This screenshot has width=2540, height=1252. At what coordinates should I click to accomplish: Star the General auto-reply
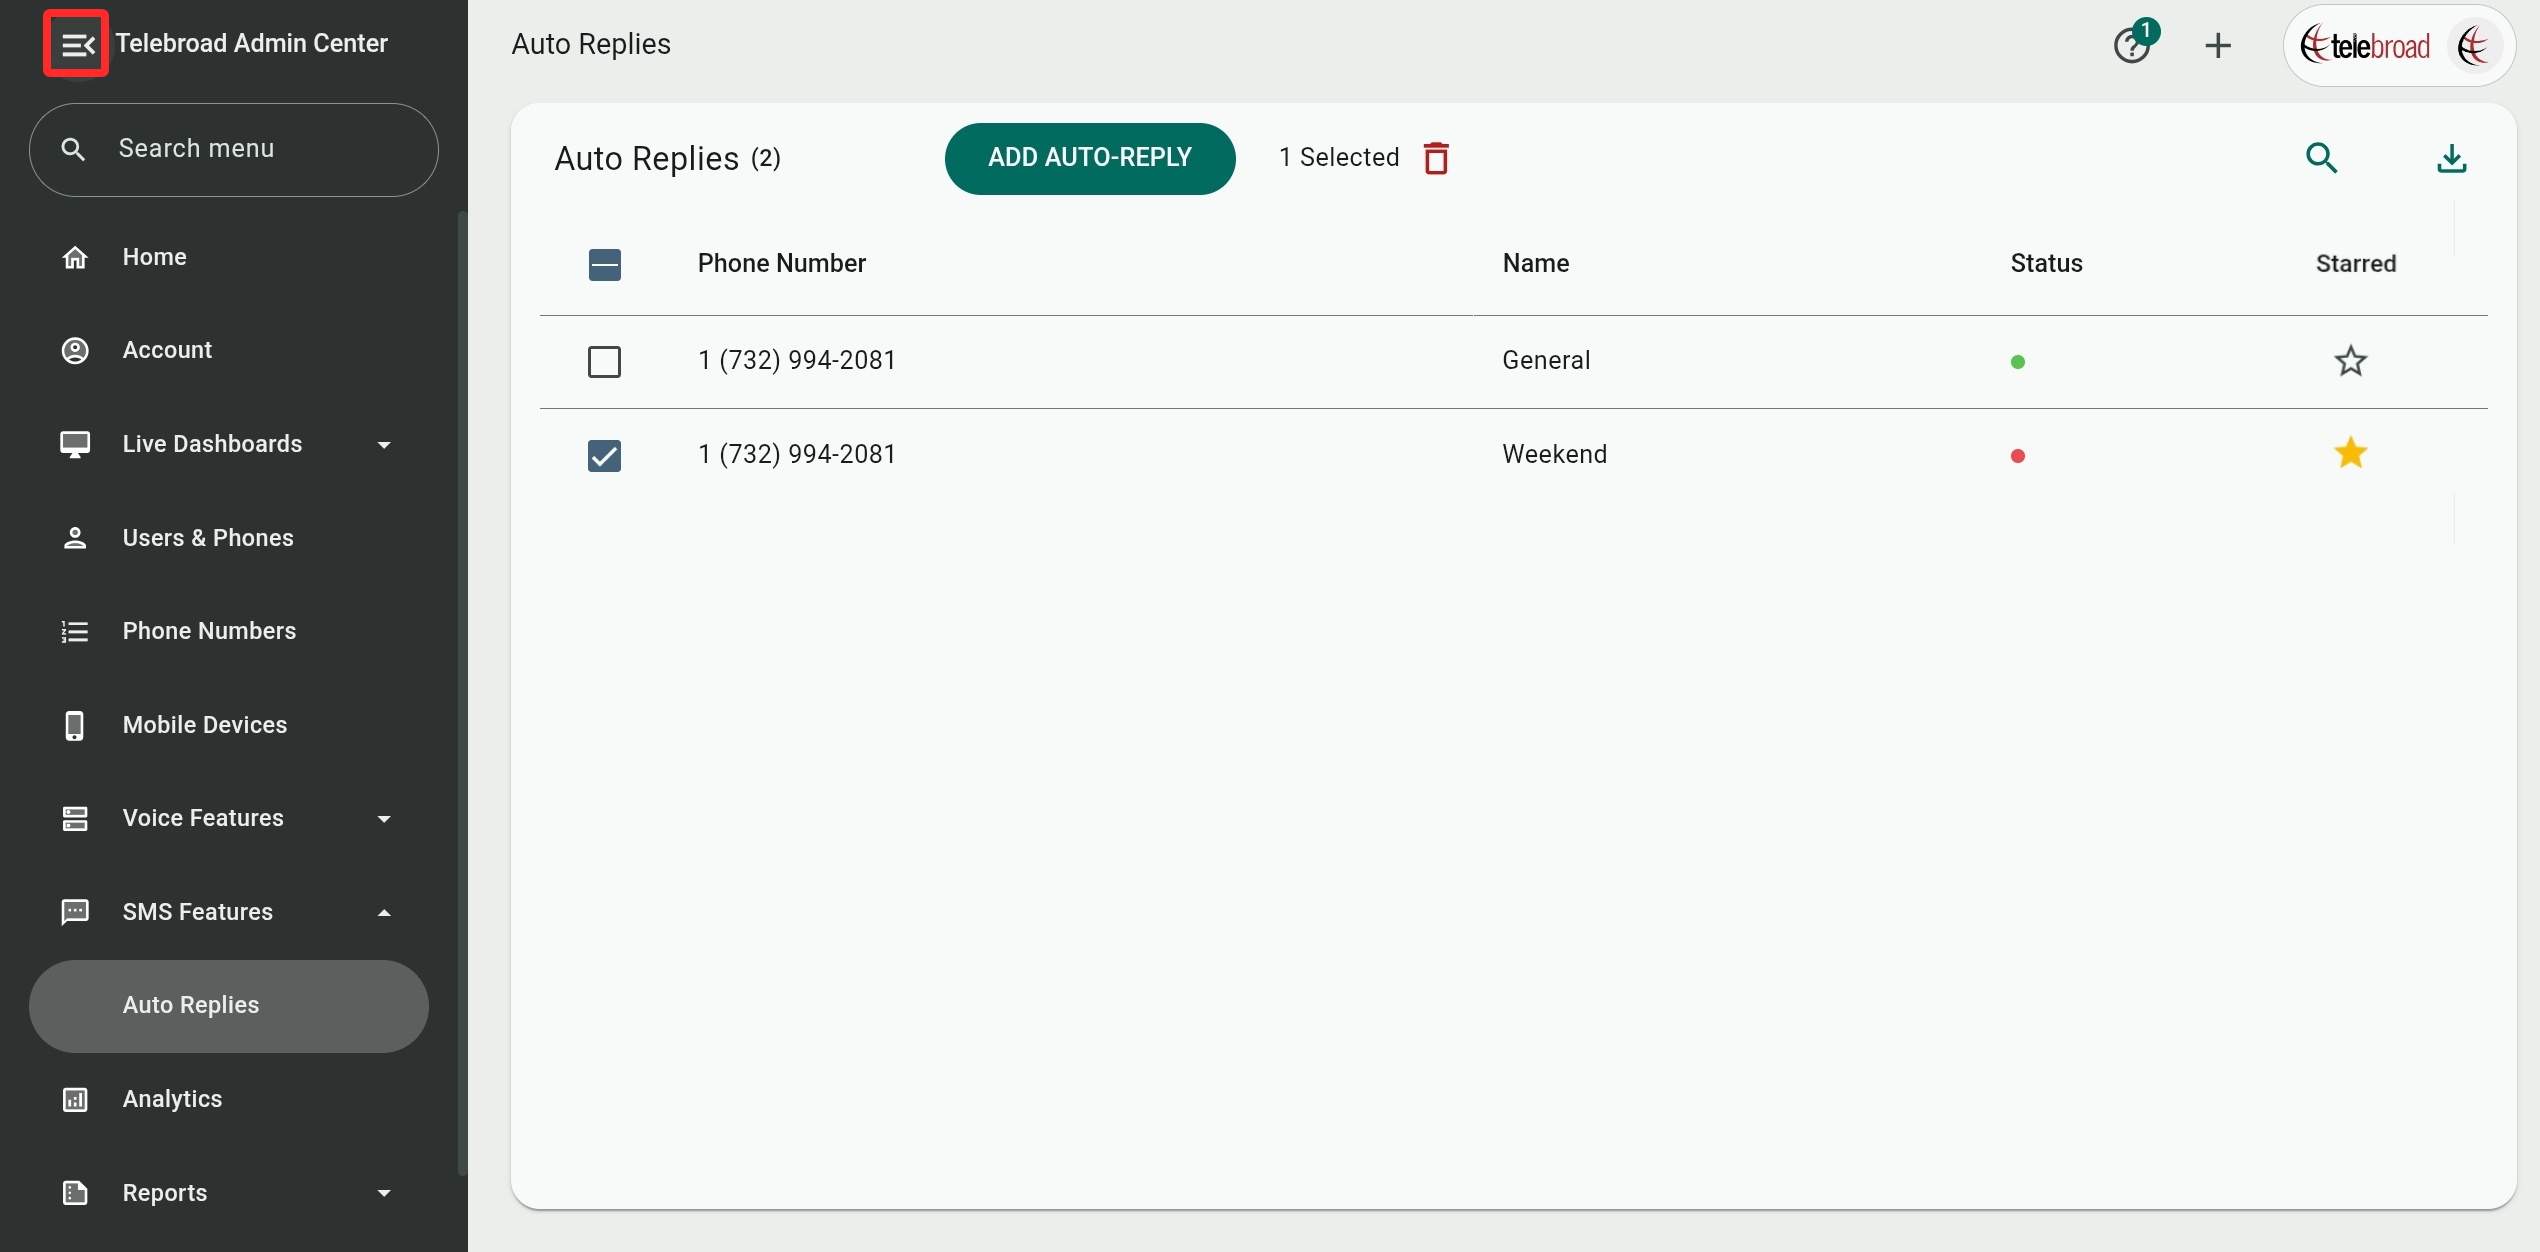point(2350,361)
